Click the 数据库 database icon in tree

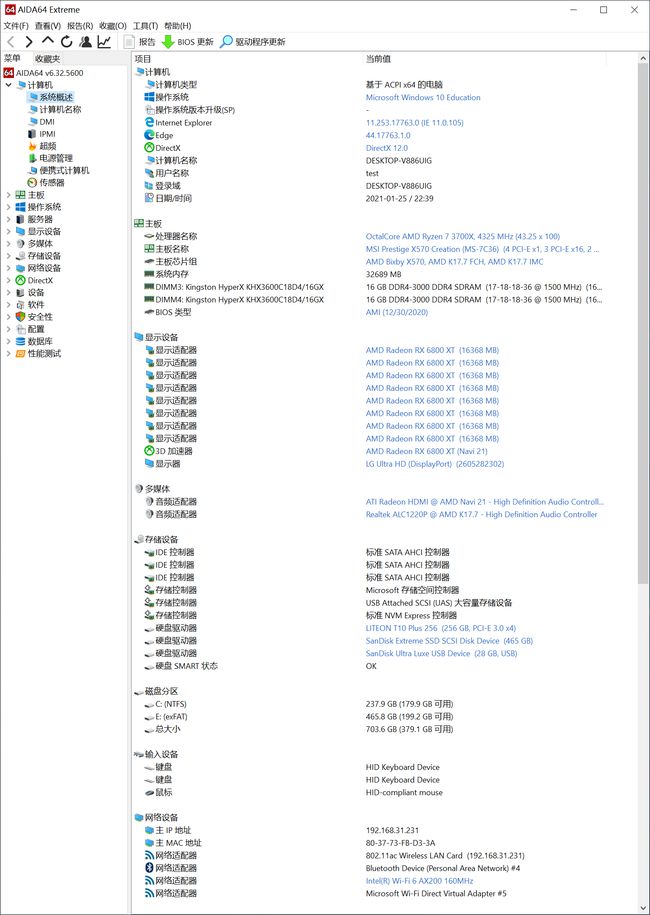tap(20, 341)
